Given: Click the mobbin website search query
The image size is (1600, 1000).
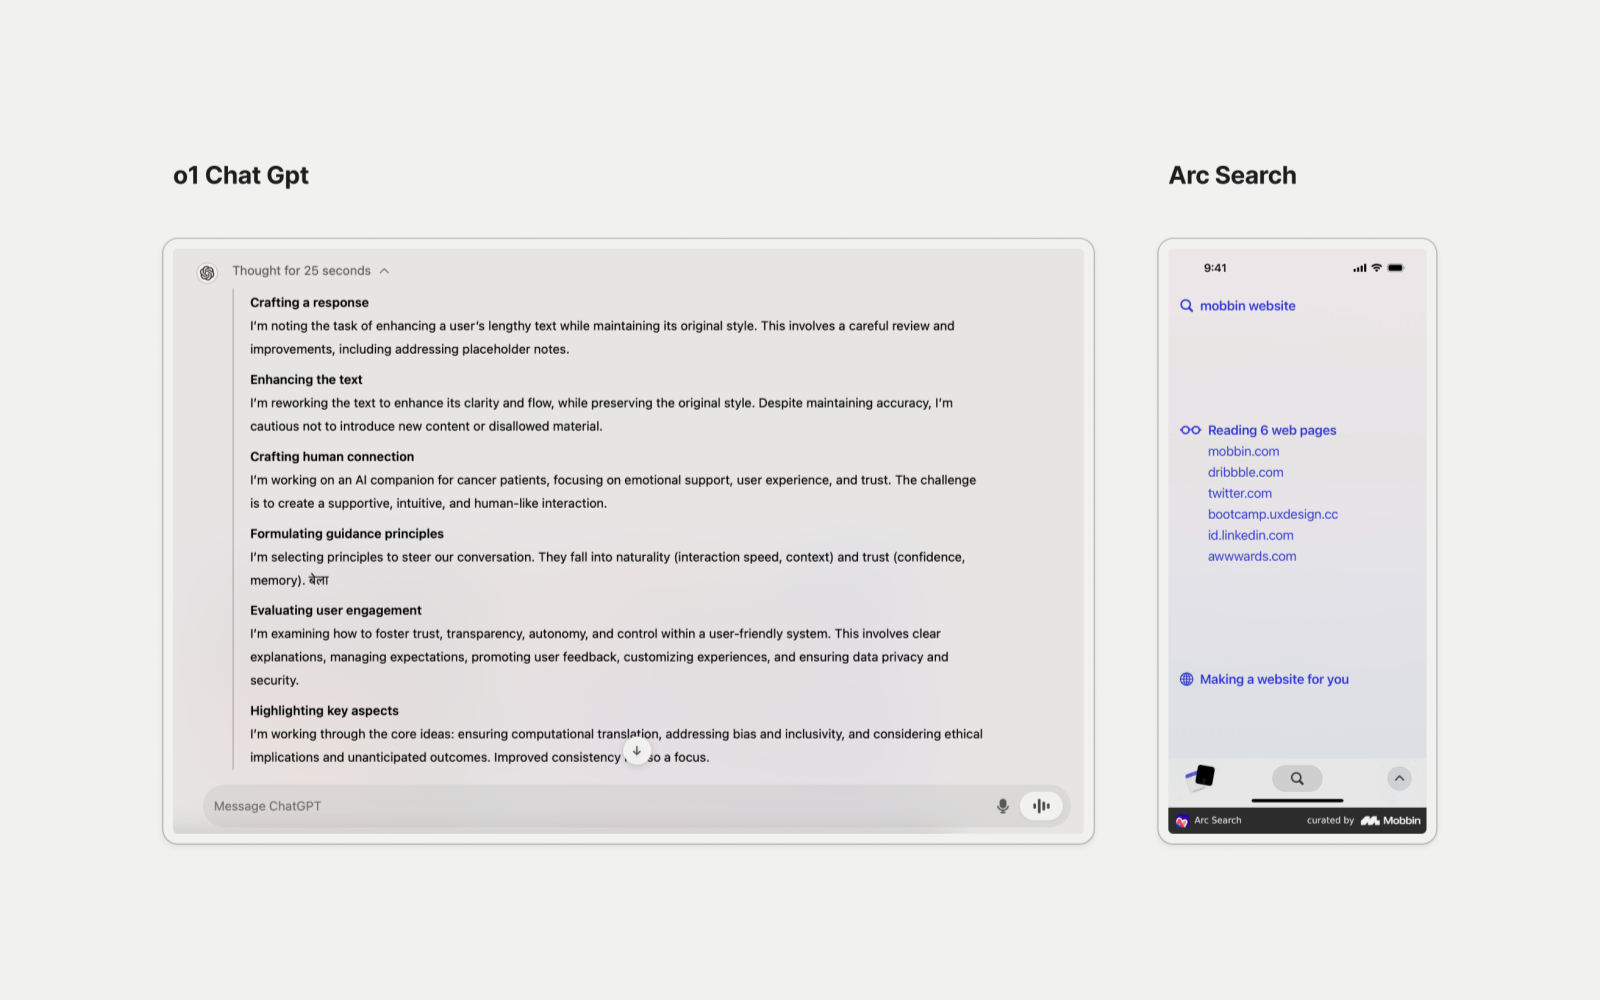Looking at the screenshot, I should click(1247, 306).
